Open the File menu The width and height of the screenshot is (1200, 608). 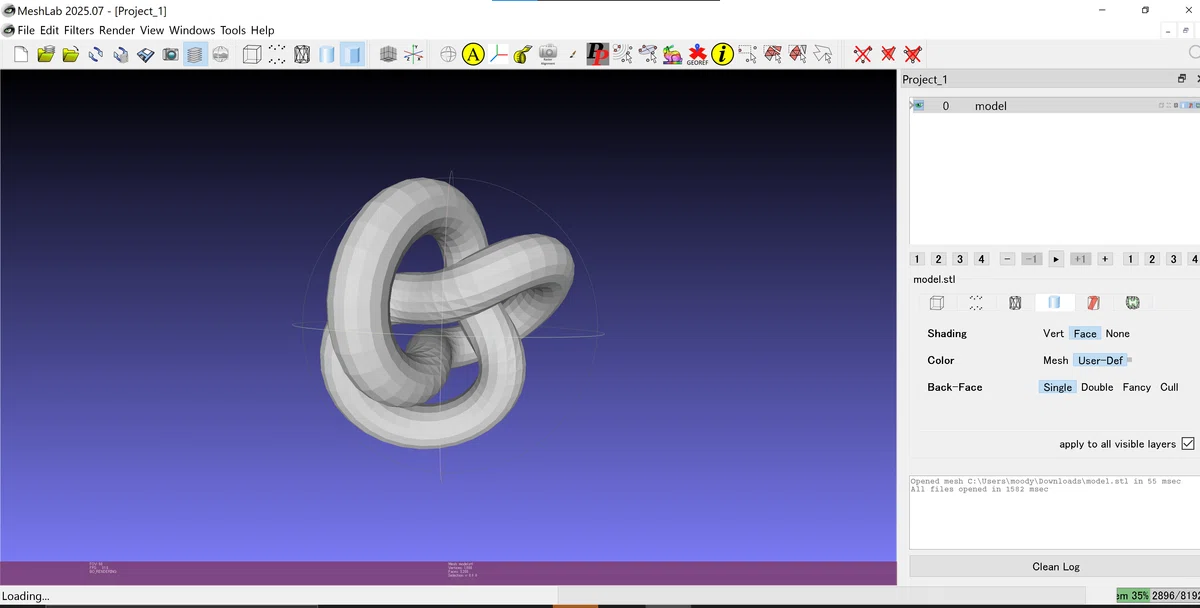pyautogui.click(x=26, y=31)
